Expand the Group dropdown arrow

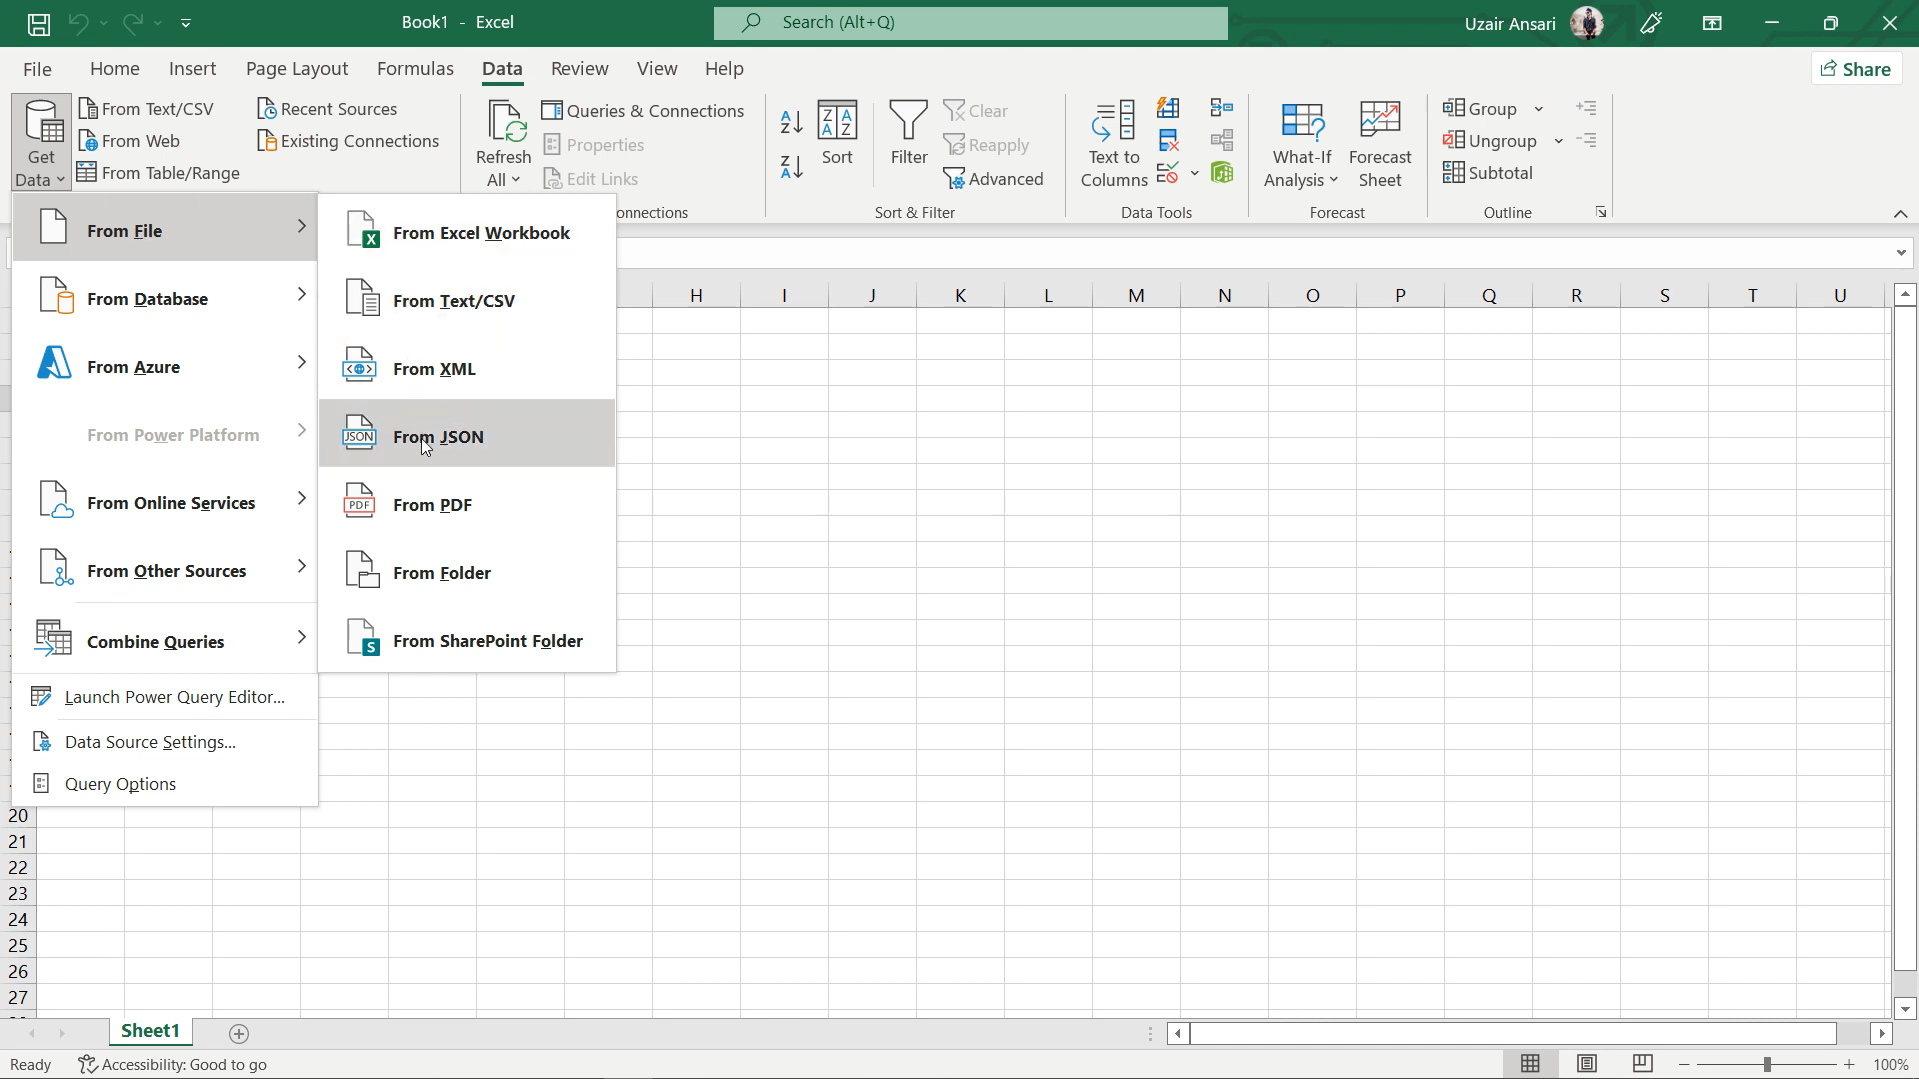[x=1539, y=109]
